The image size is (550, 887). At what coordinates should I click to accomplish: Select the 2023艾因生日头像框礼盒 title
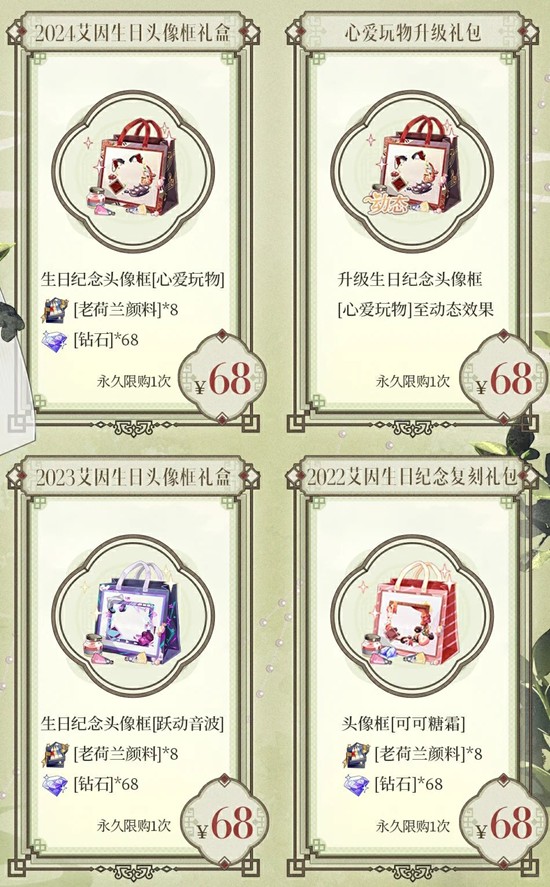click(x=133, y=477)
